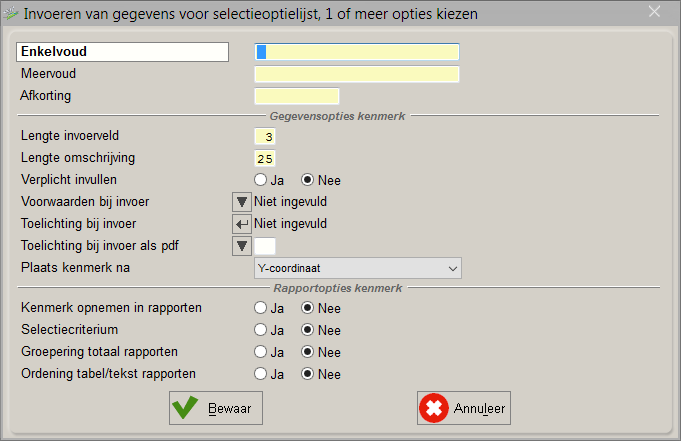Click the green checkmark Bewaar icon
Screen dimensions: 681x441
185,408
